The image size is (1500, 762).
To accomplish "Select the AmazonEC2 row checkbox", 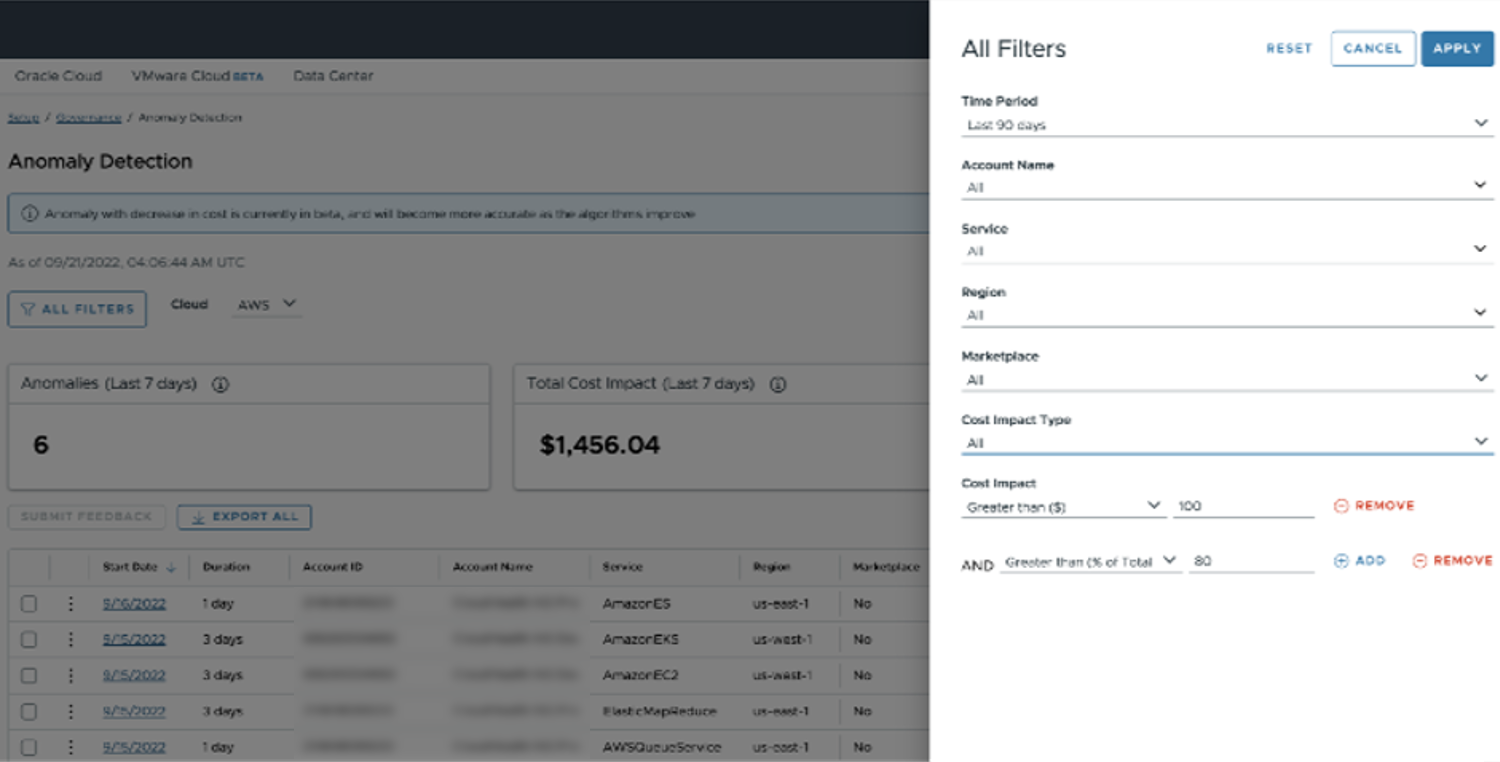I will tap(29, 675).
